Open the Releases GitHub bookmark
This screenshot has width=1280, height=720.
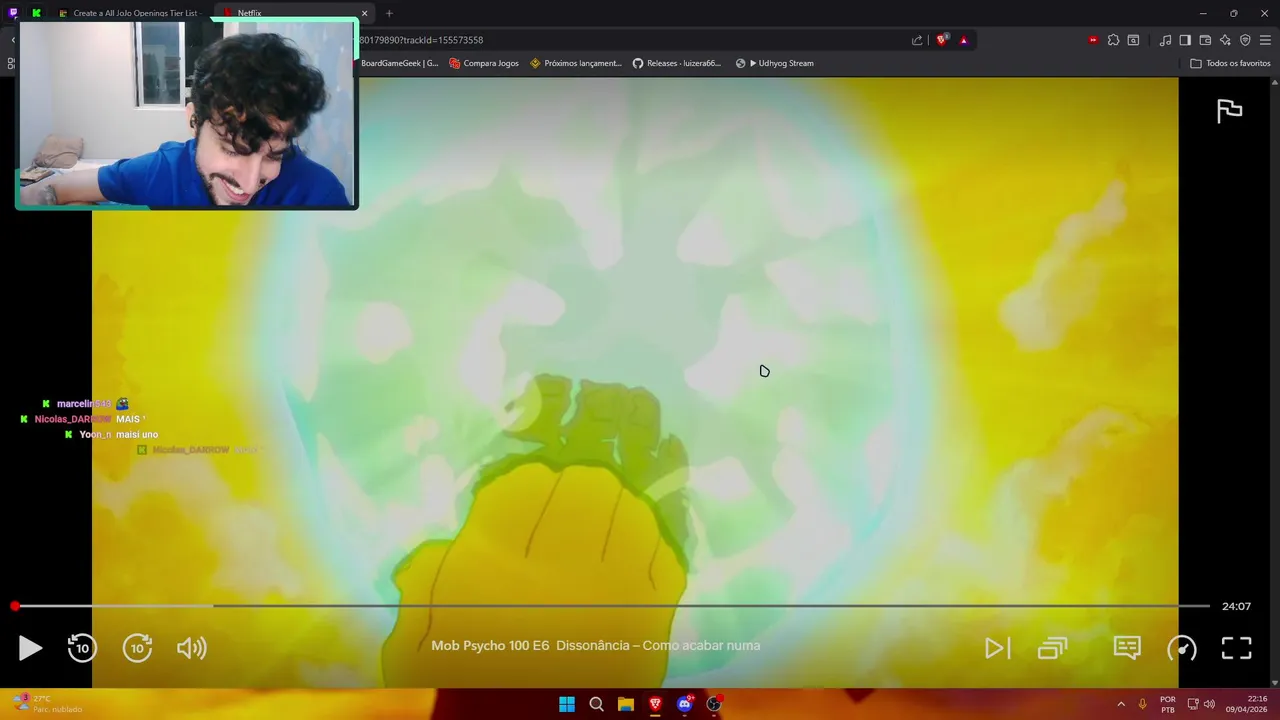(677, 63)
